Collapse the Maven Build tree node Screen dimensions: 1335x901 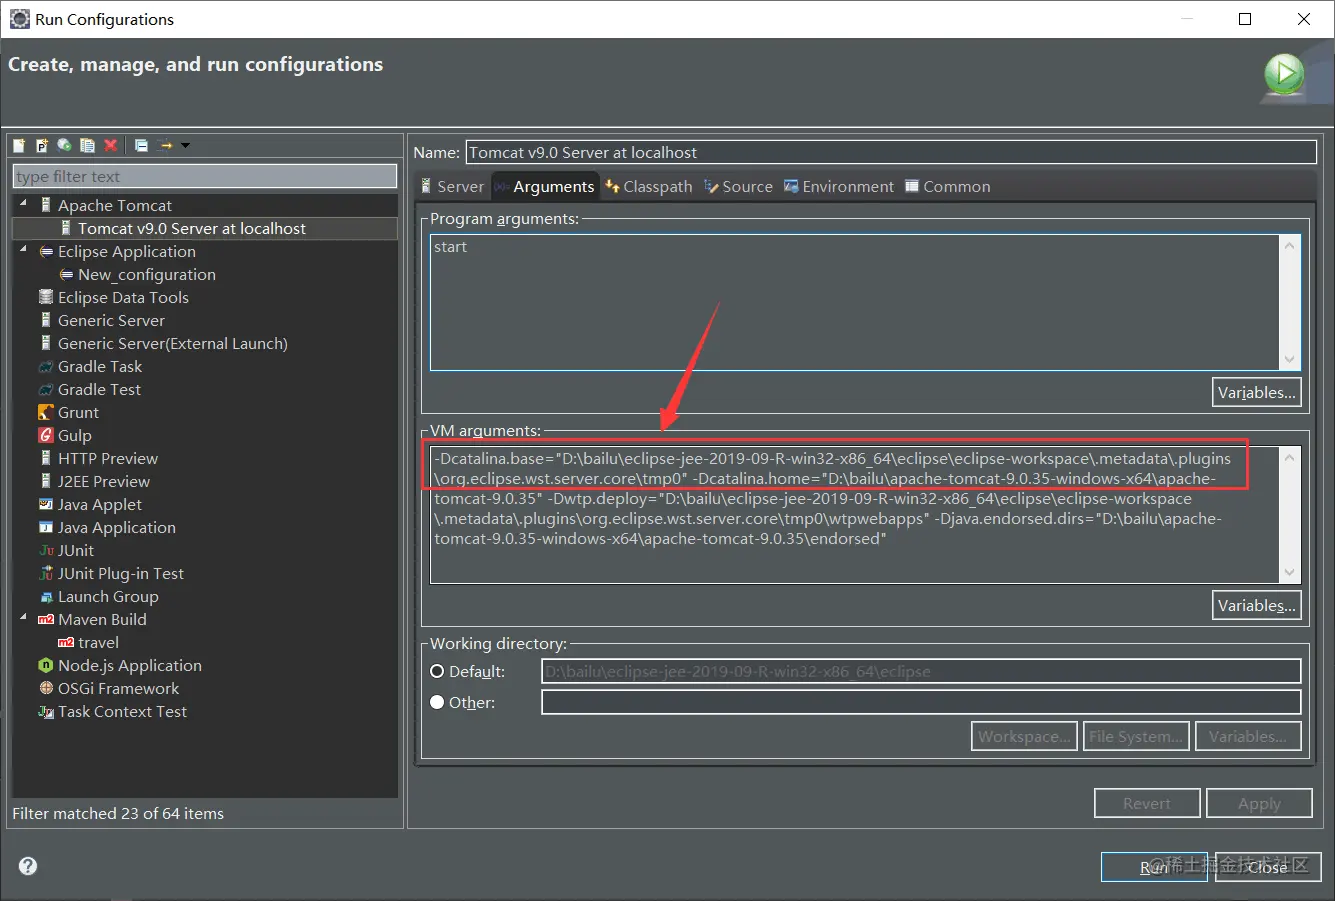(23, 617)
